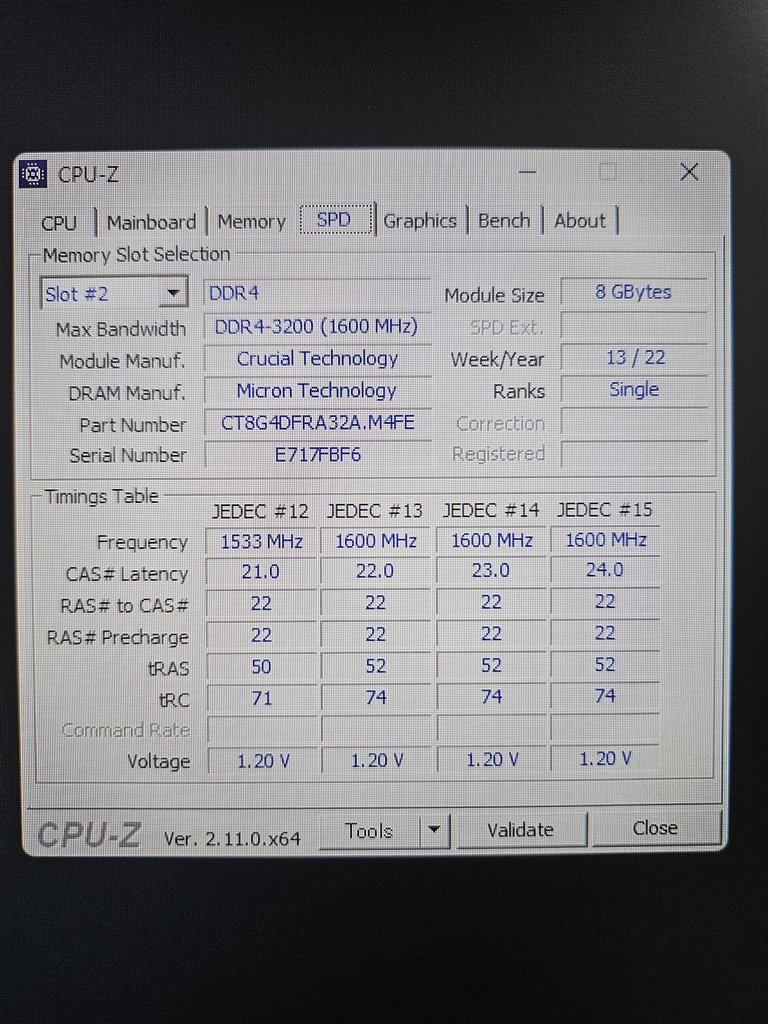Click the DDR4-3200 (1600 MHz) bandwidth value

point(317,325)
